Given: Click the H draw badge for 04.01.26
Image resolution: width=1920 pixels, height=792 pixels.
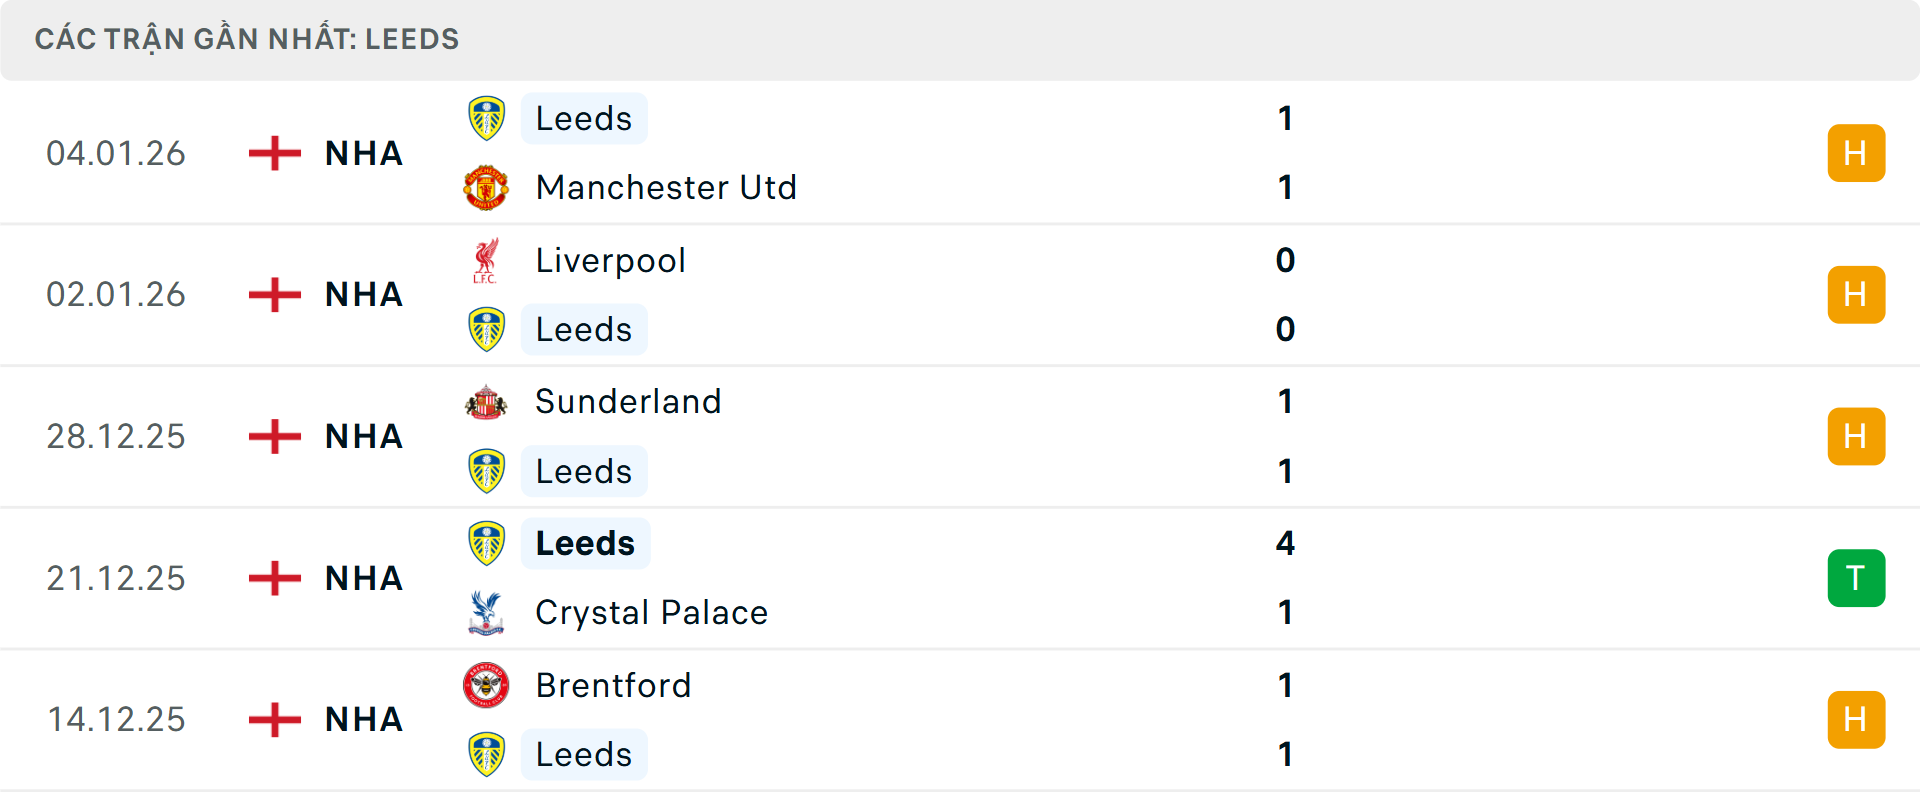Looking at the screenshot, I should point(1856,153).
